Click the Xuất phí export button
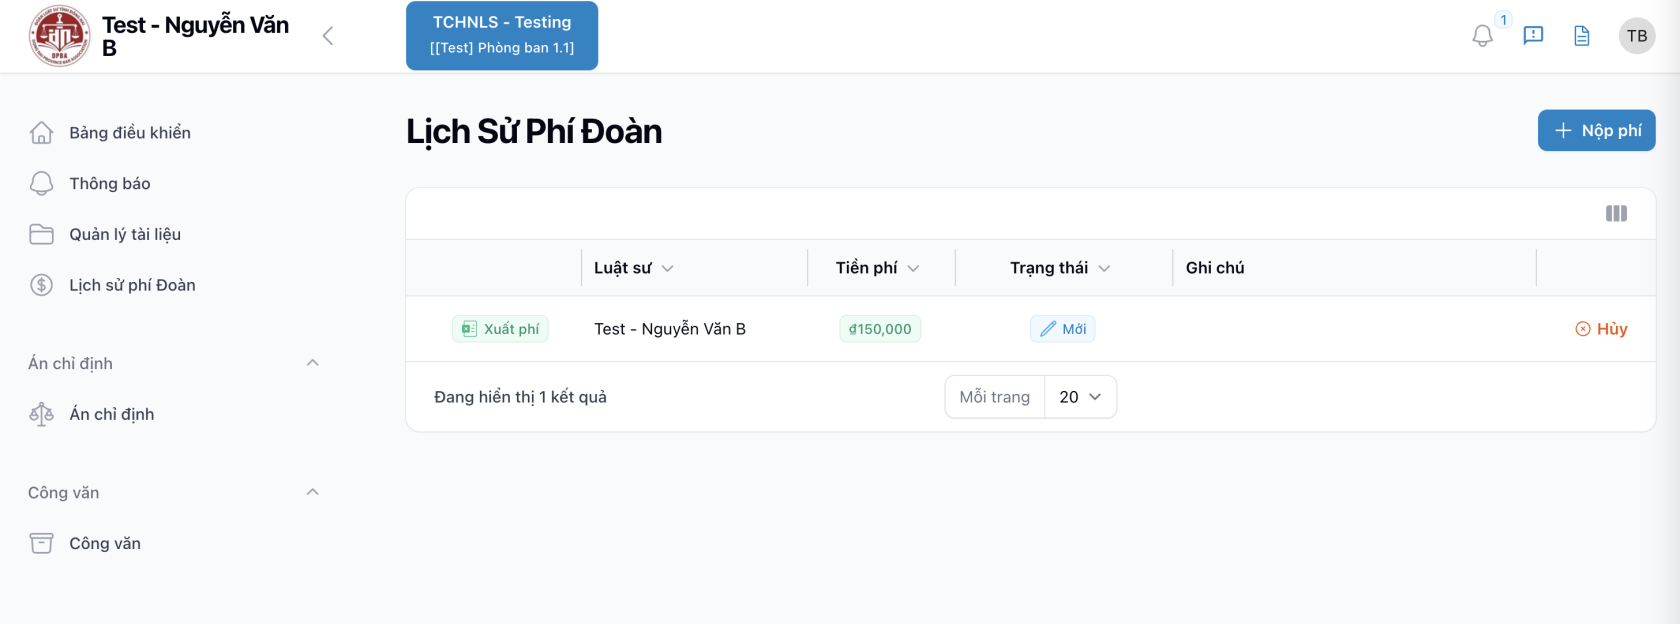1680x624 pixels. (x=500, y=329)
